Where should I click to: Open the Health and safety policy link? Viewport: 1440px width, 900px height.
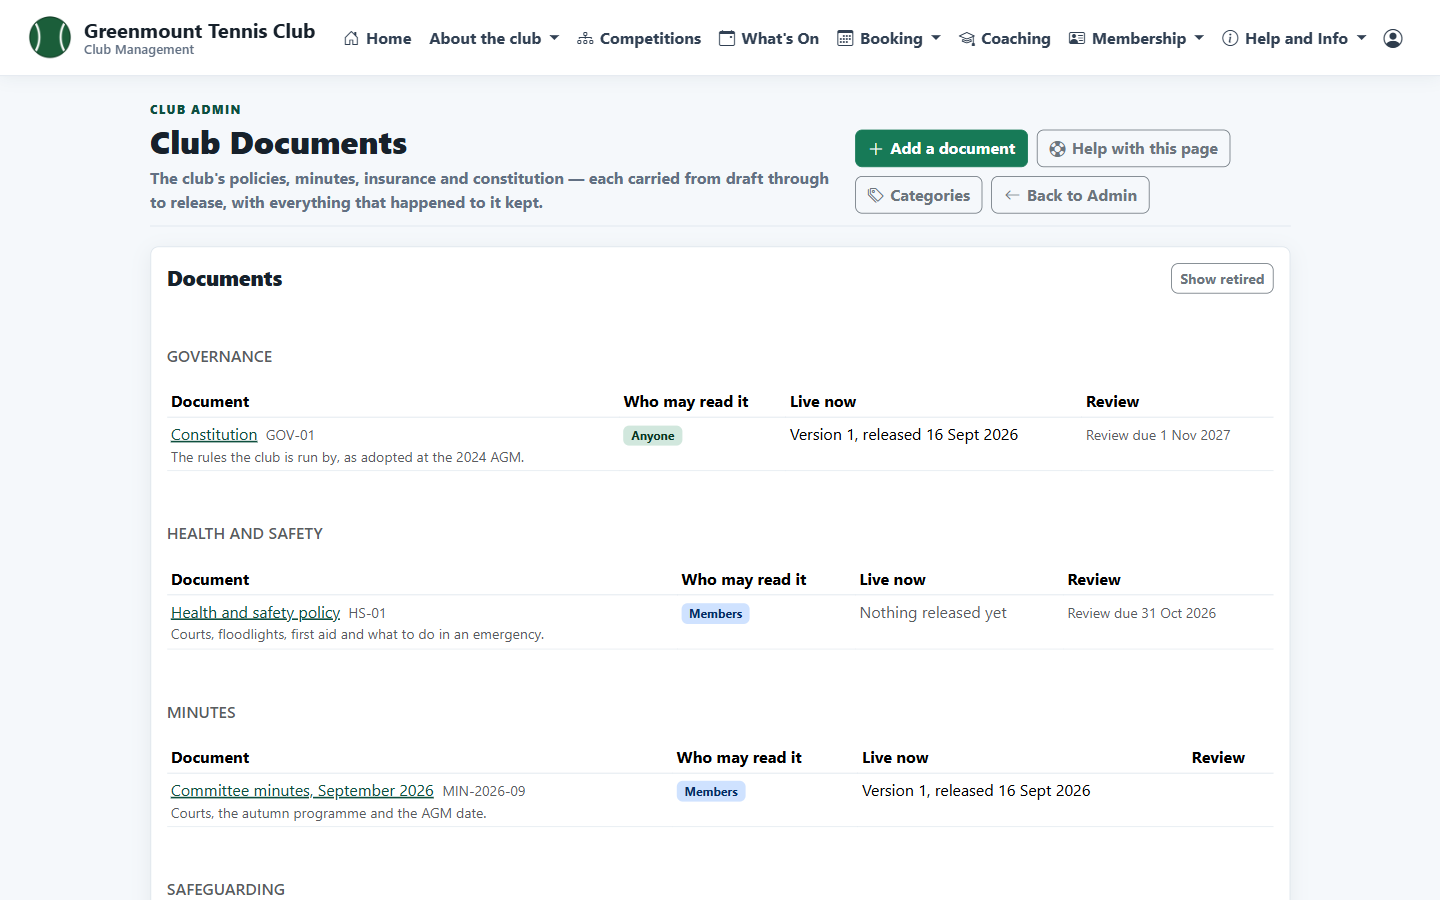(x=255, y=612)
